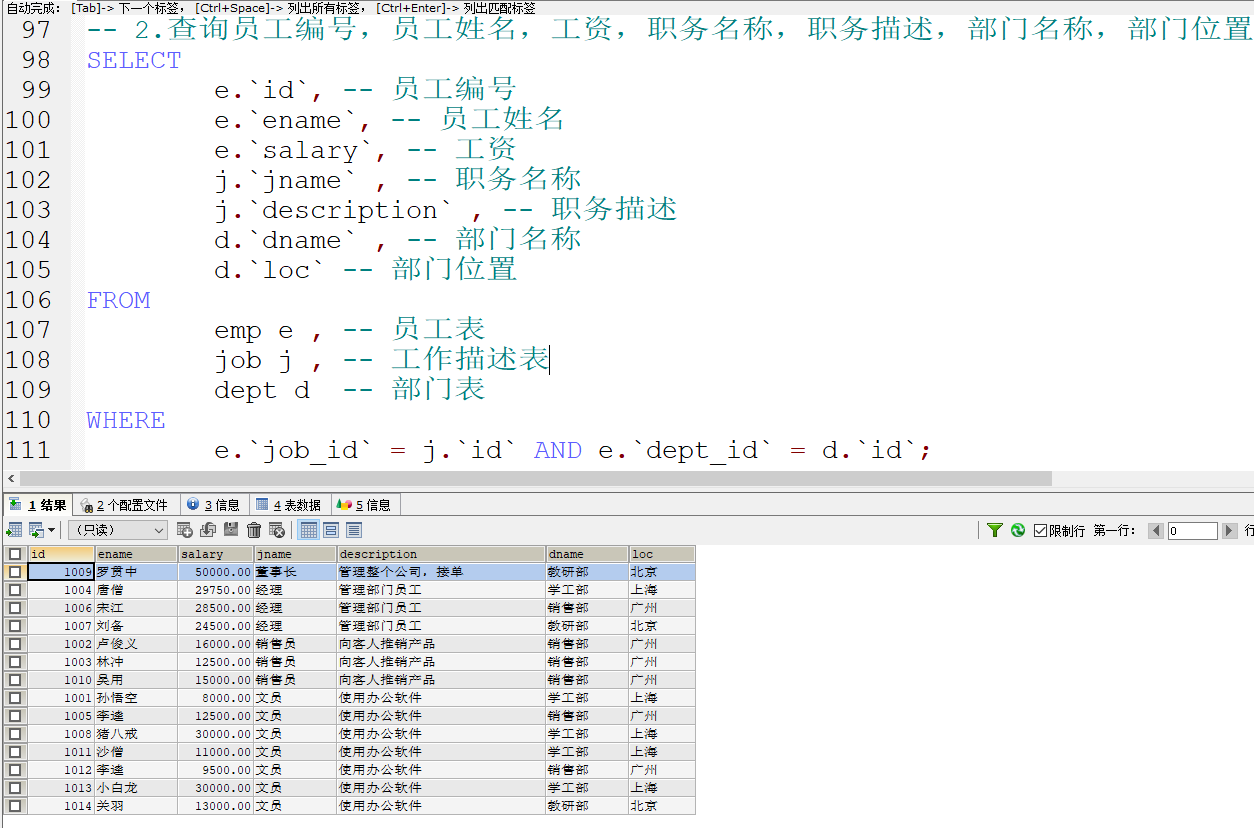
Task: Save changes with the floppy disk icon
Action: coord(232,529)
